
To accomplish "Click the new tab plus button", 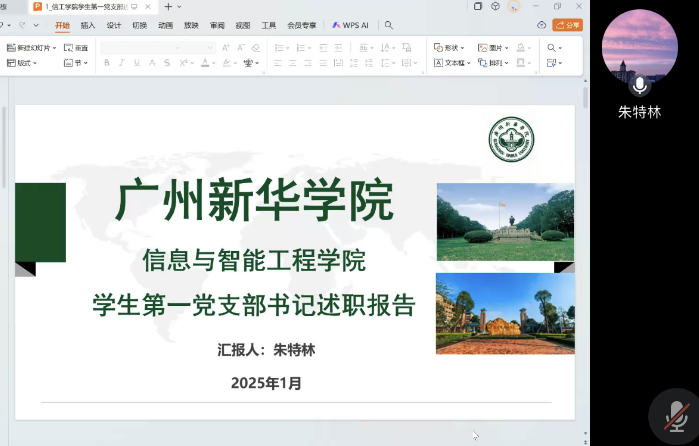I will click(x=168, y=6).
